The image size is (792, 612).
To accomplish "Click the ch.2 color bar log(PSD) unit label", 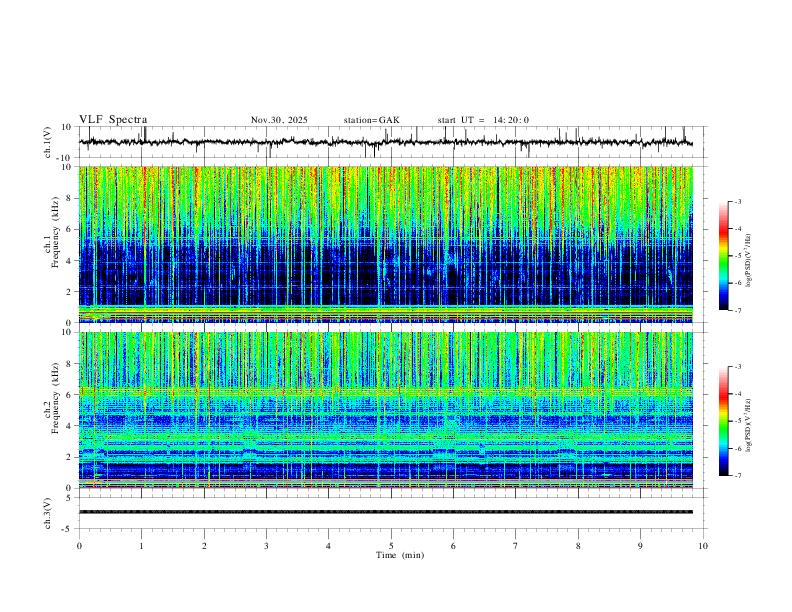I will pyautogui.click(x=749, y=425).
